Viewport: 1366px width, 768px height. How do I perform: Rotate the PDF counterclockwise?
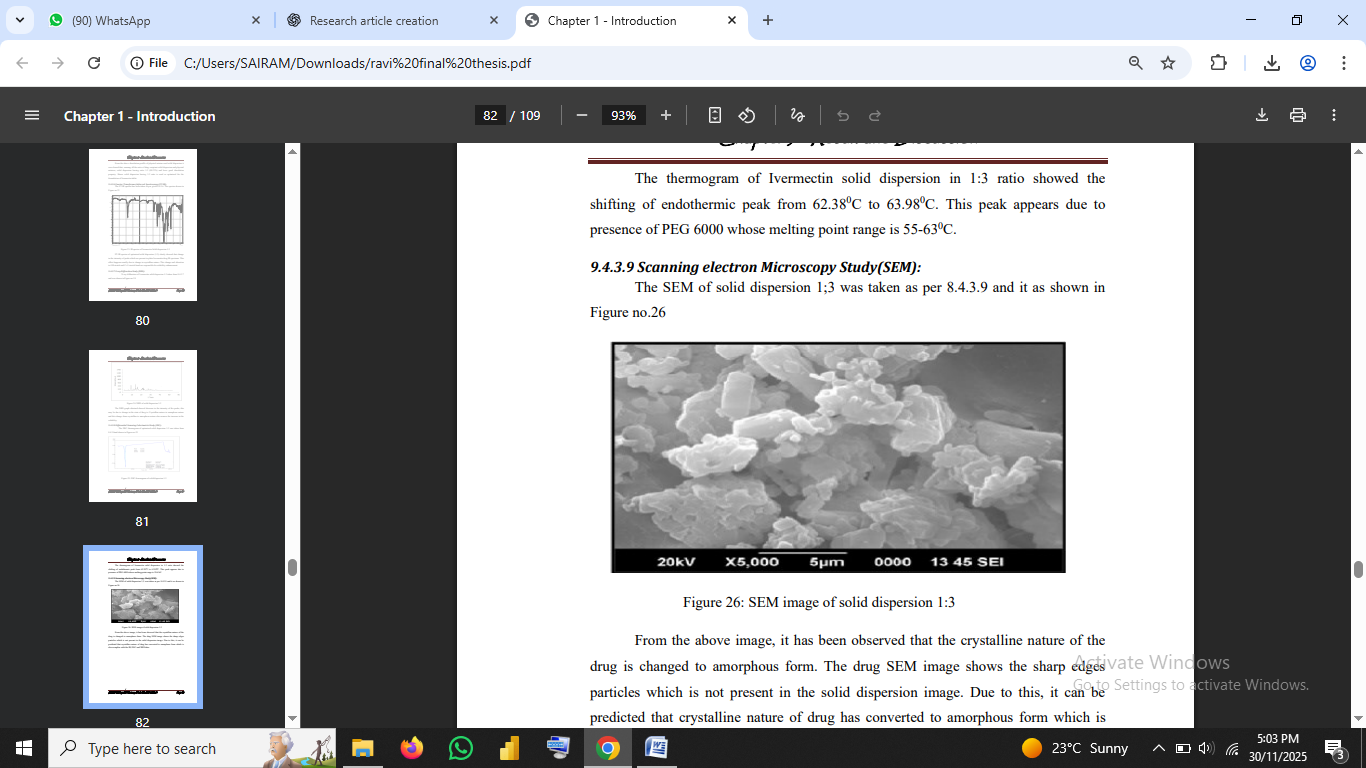[747, 116]
